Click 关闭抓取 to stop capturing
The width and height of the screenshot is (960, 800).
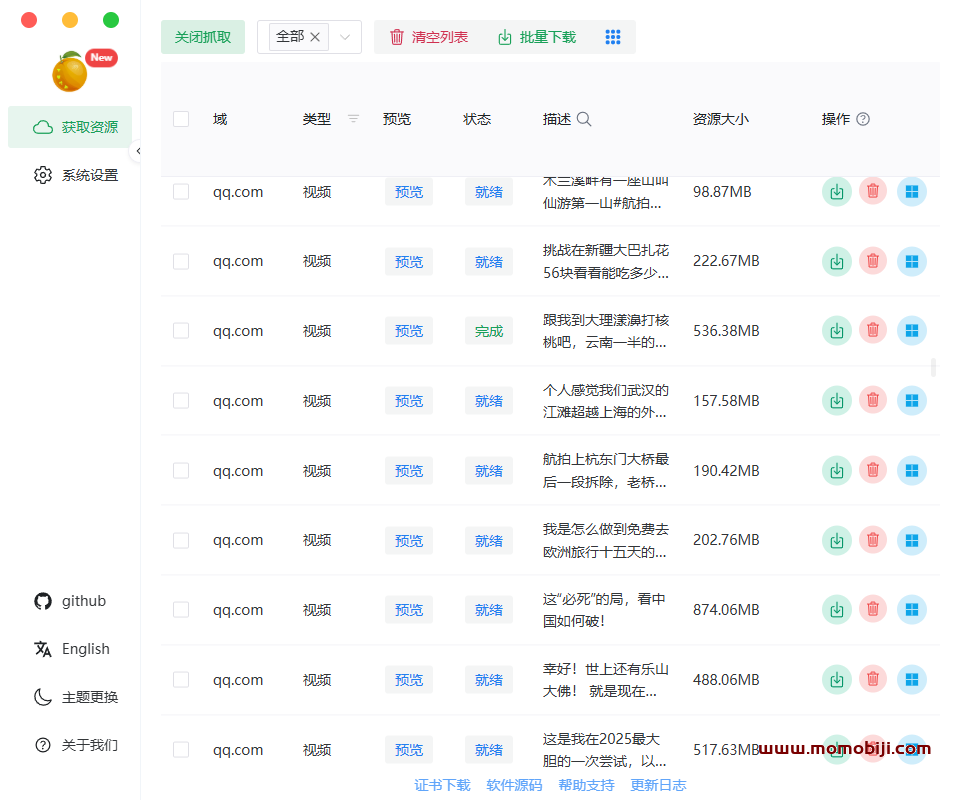pyautogui.click(x=202, y=36)
